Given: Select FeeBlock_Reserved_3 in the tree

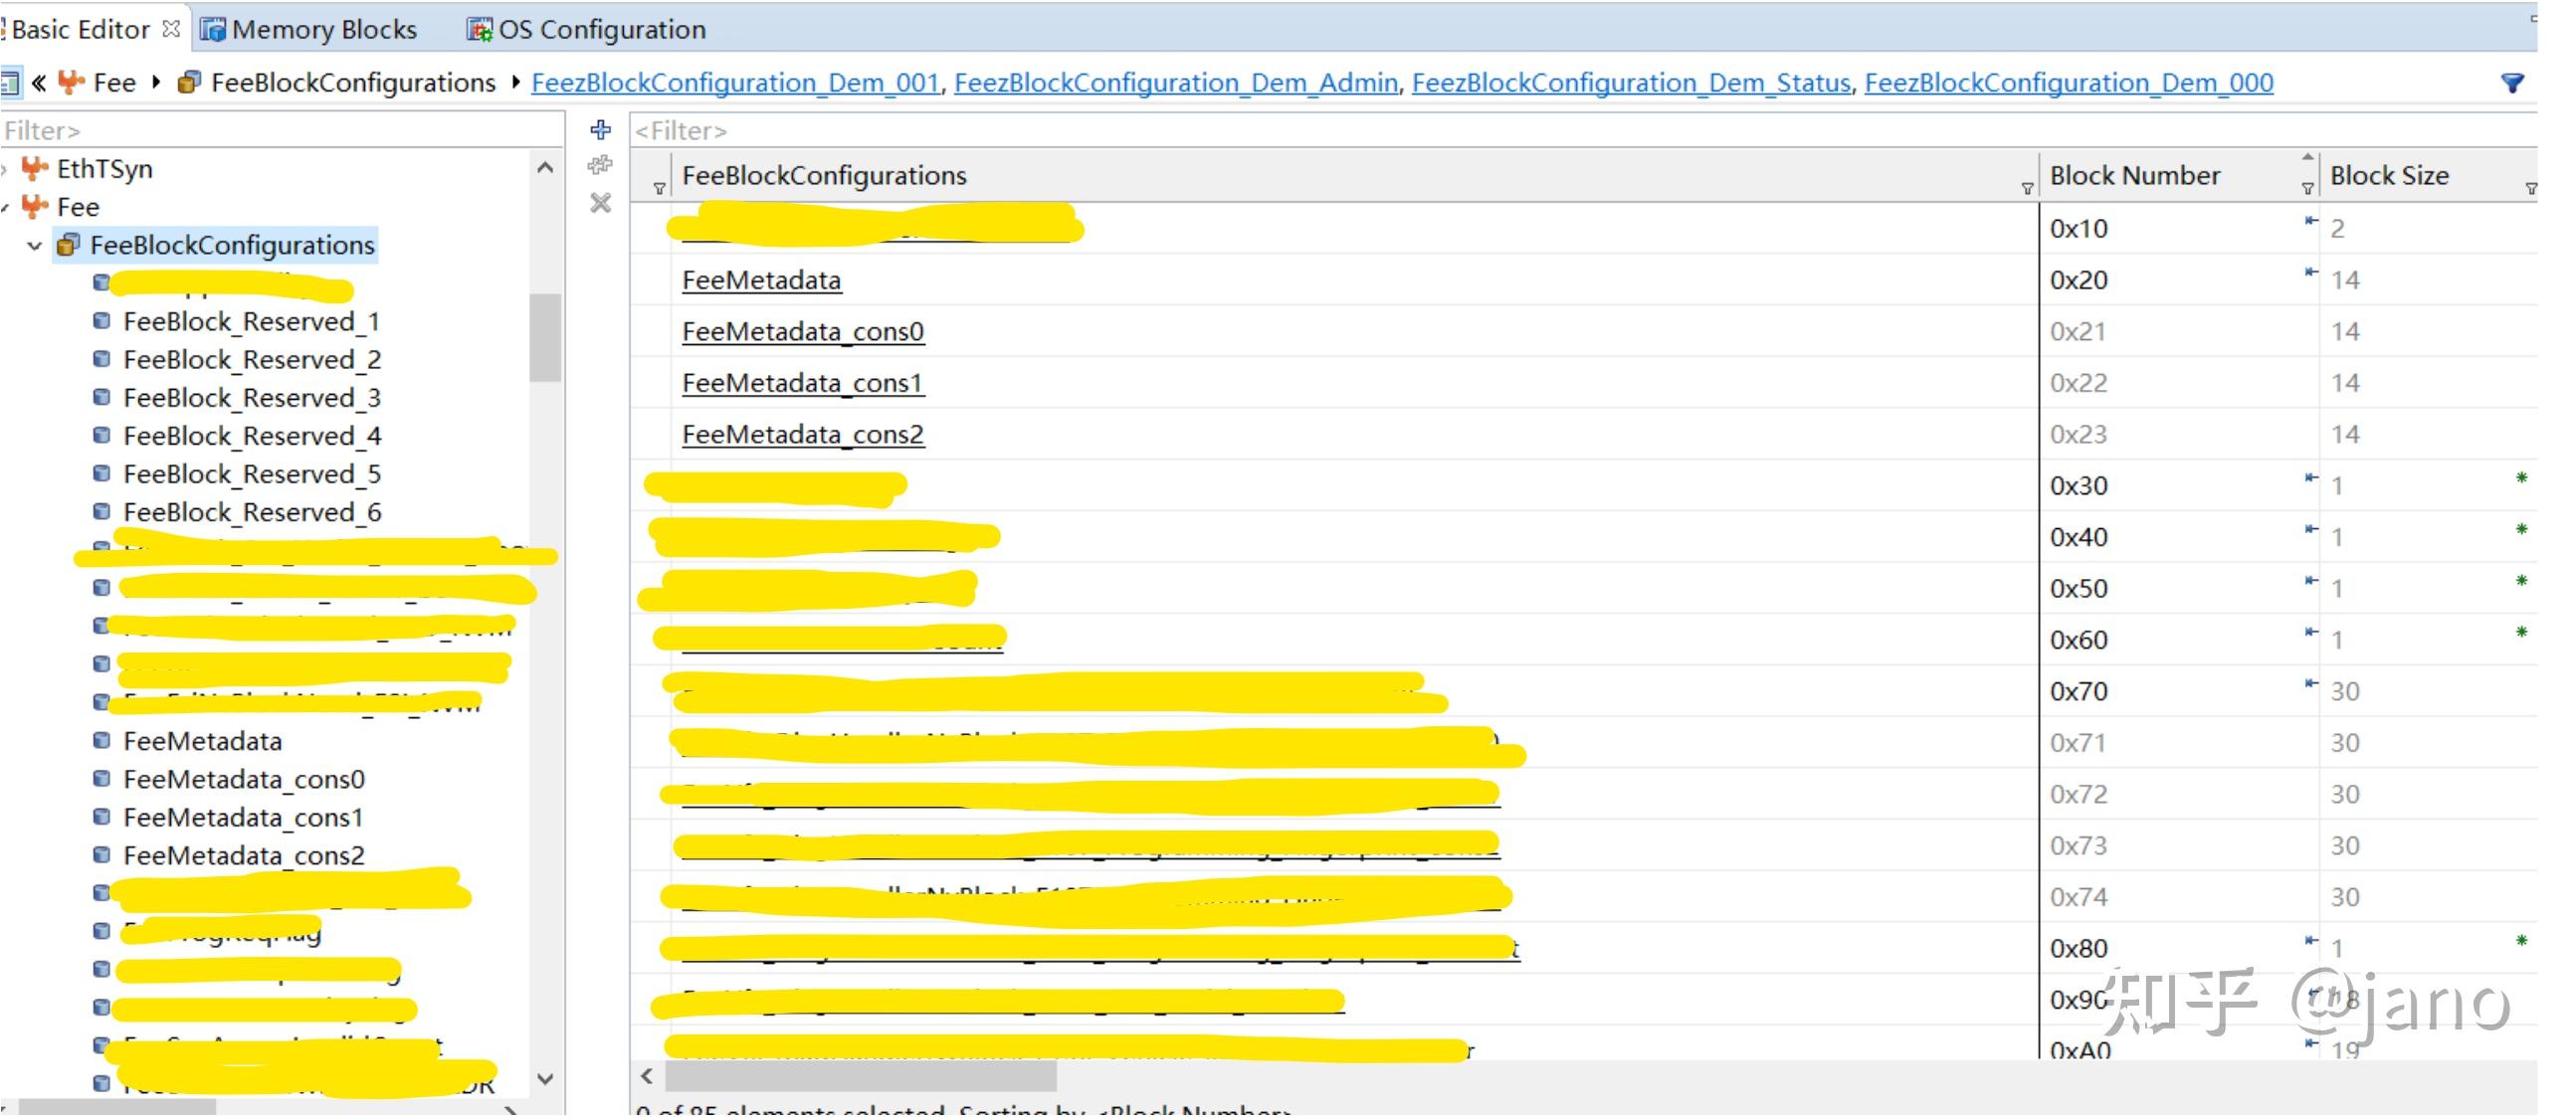Looking at the screenshot, I should 251,398.
